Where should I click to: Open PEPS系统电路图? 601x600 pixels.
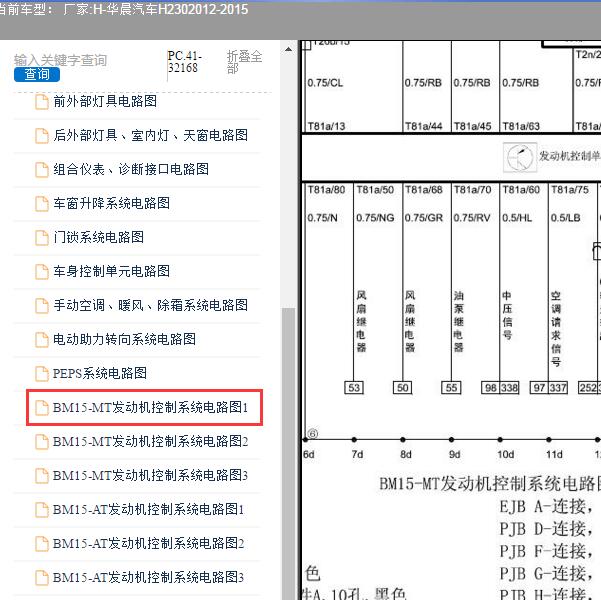[x=100, y=373]
